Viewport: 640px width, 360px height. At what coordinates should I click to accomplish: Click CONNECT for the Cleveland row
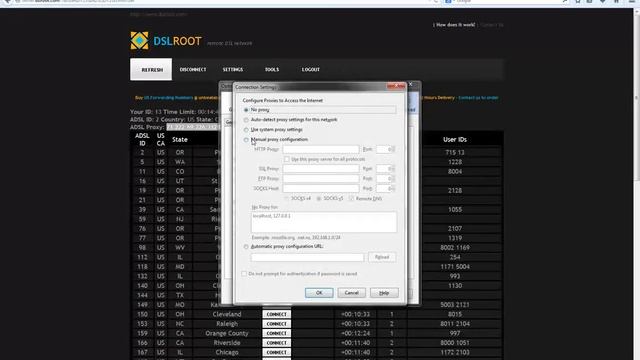(x=276, y=315)
